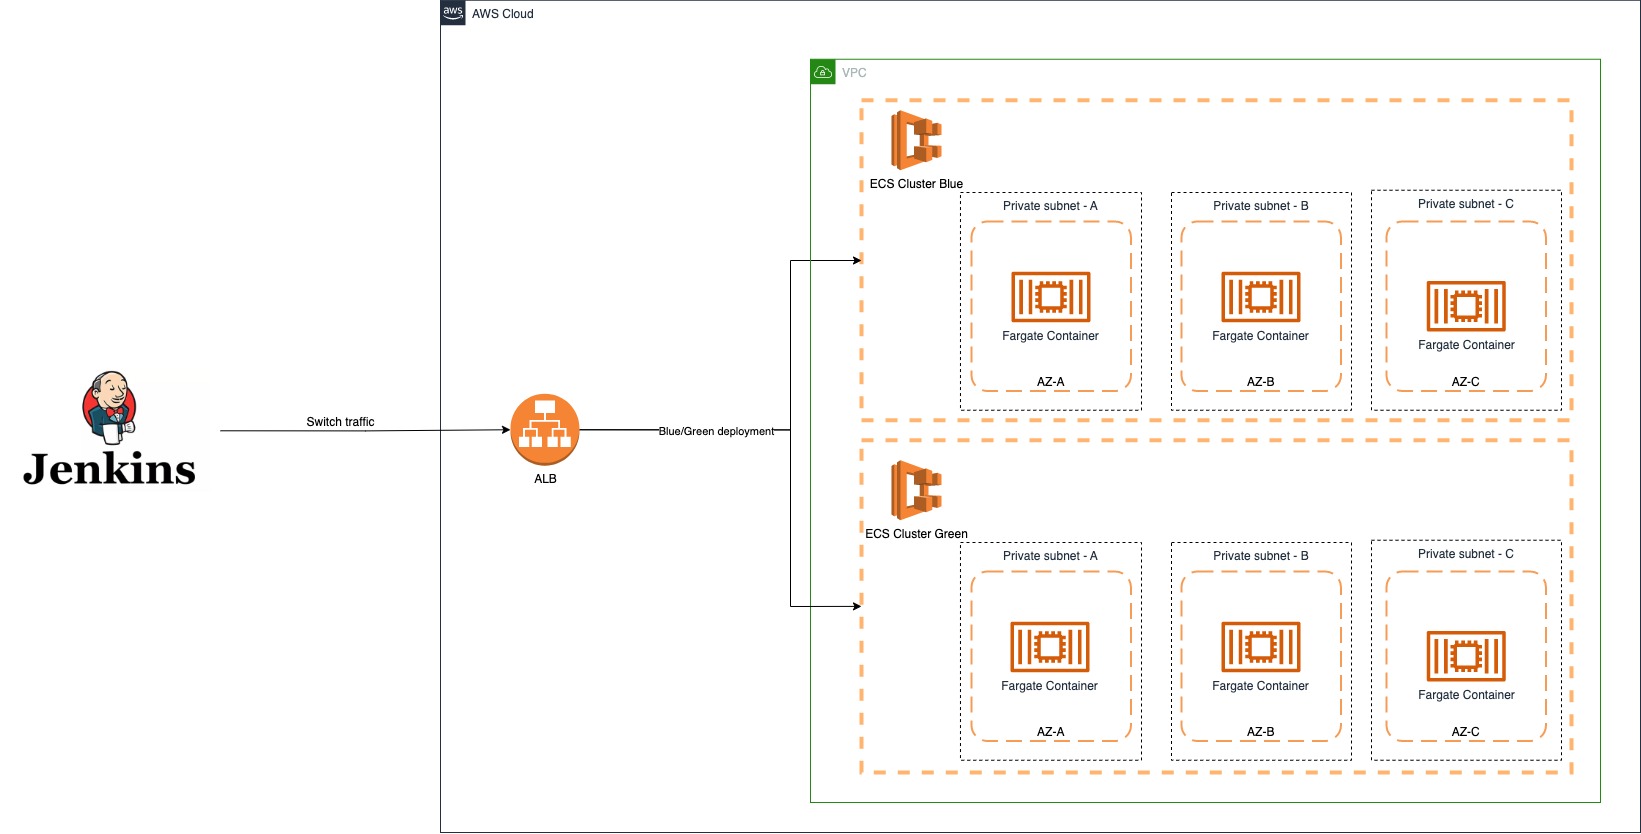Select the "Switch traffic" arrow label
This screenshot has height=834, width=1641.
pyautogui.click(x=340, y=422)
